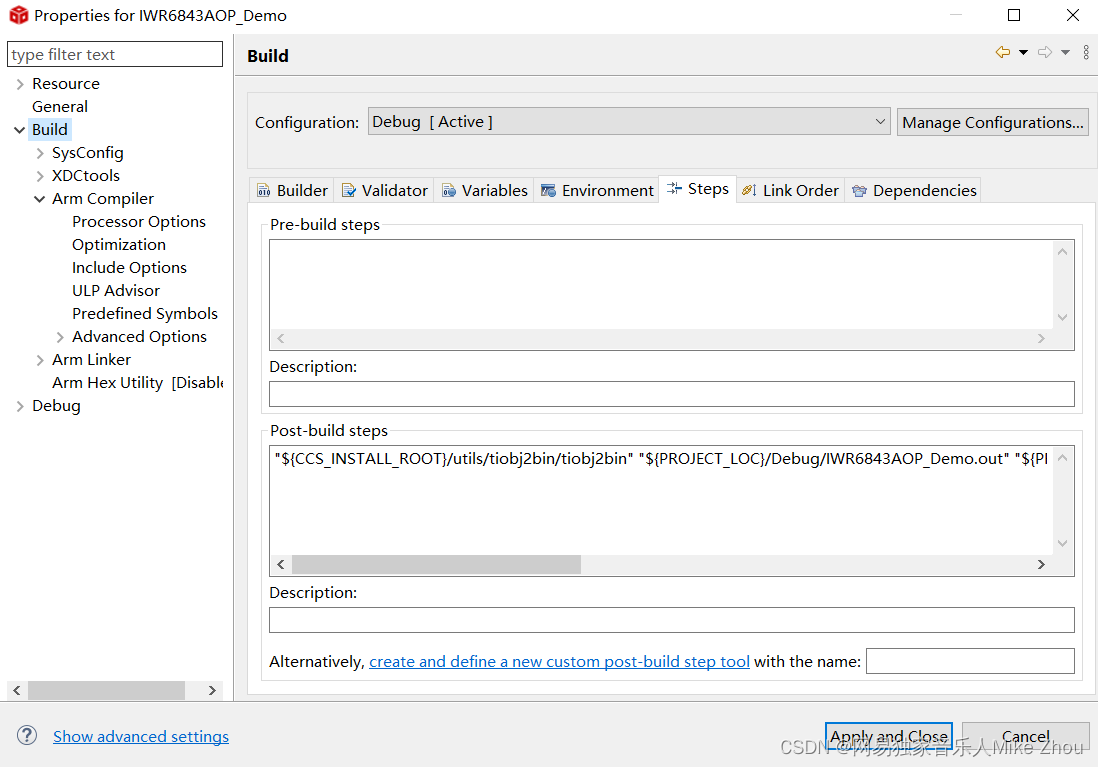Select General in the tree
Image resolution: width=1098 pixels, height=767 pixels.
click(60, 106)
